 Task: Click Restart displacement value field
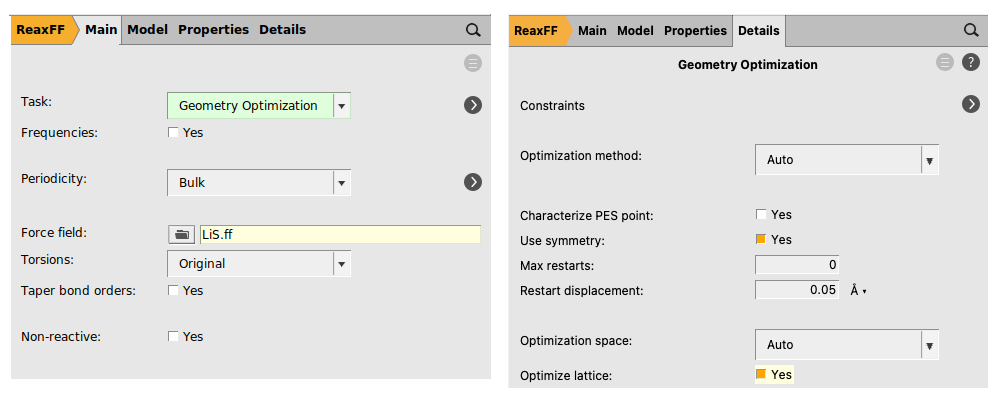[x=797, y=290]
